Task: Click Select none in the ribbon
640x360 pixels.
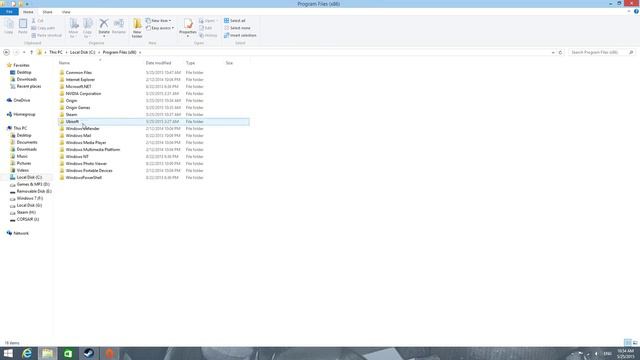Action: coord(237,28)
